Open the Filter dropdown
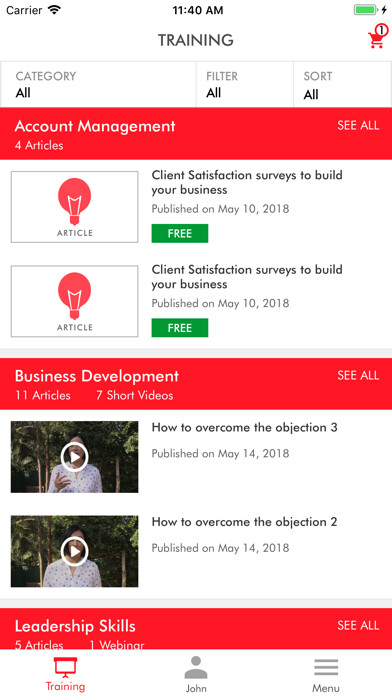392x696 pixels. pos(245,84)
